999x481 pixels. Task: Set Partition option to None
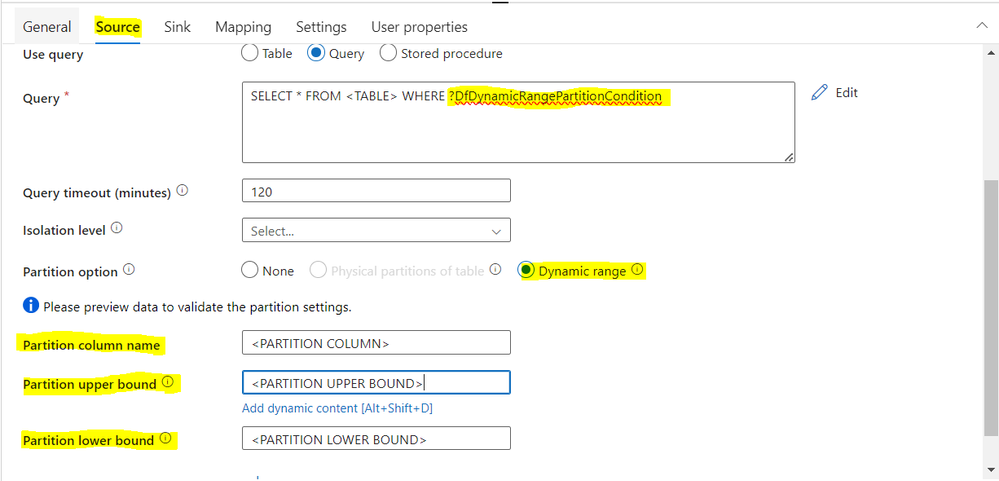pyautogui.click(x=250, y=270)
